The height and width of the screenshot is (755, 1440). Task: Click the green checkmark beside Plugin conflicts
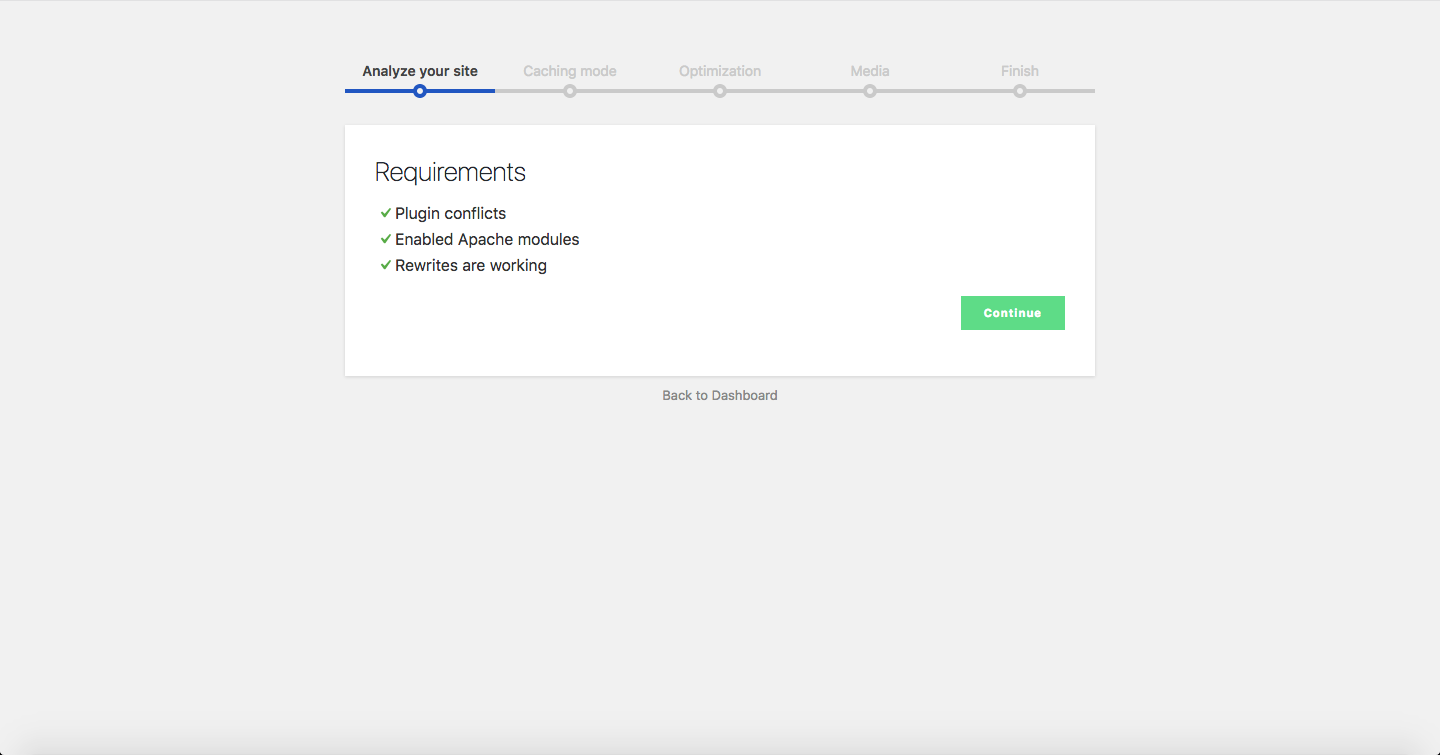[385, 213]
